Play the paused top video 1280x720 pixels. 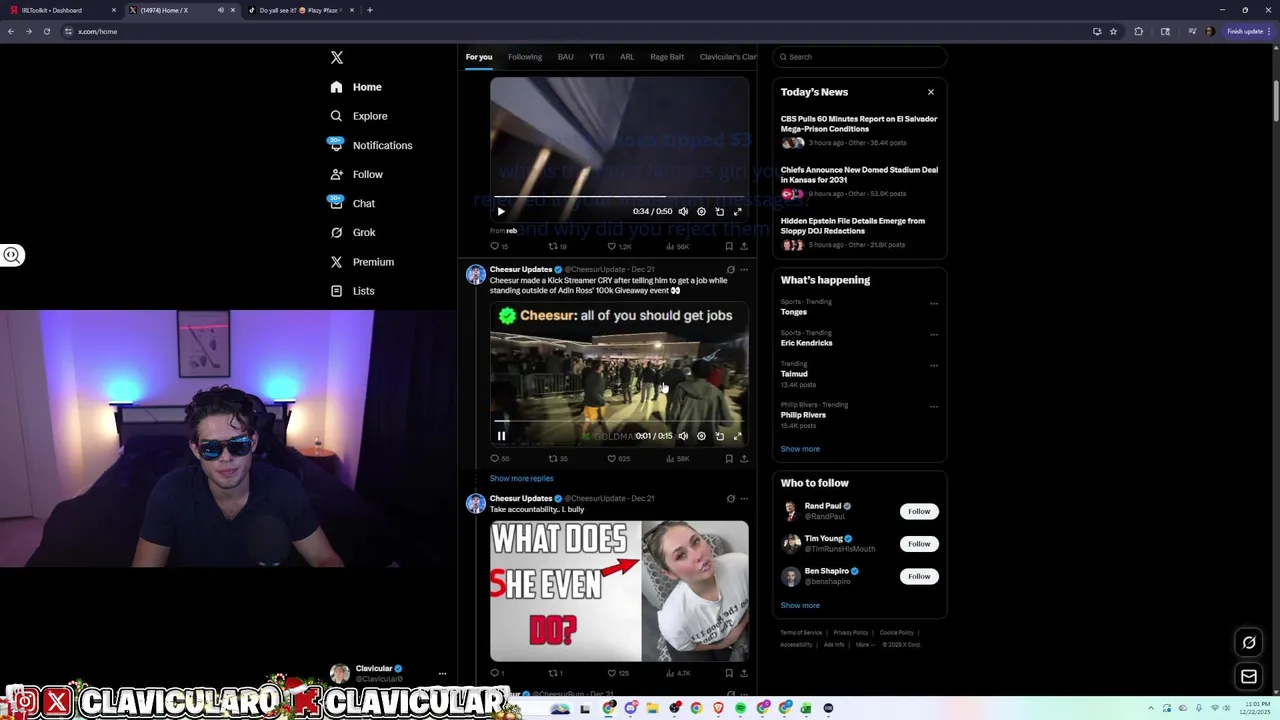(x=501, y=211)
